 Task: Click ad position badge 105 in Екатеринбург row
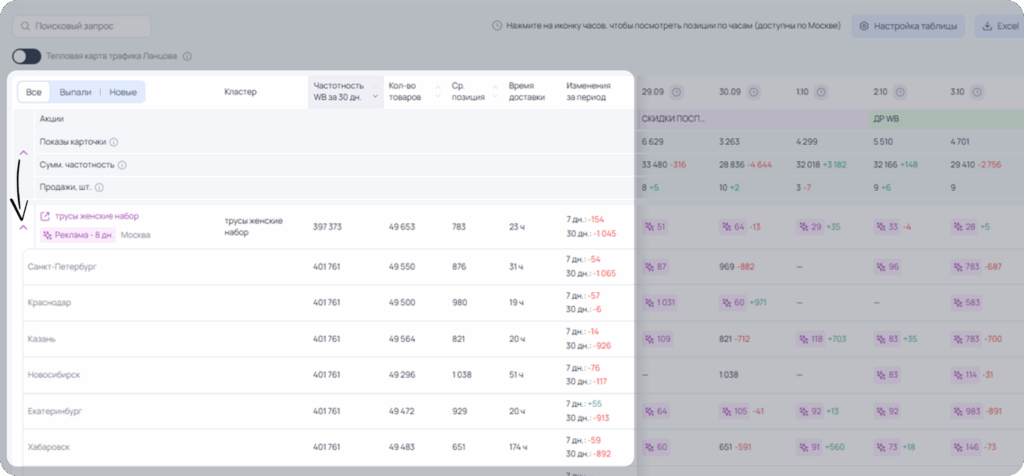point(735,411)
